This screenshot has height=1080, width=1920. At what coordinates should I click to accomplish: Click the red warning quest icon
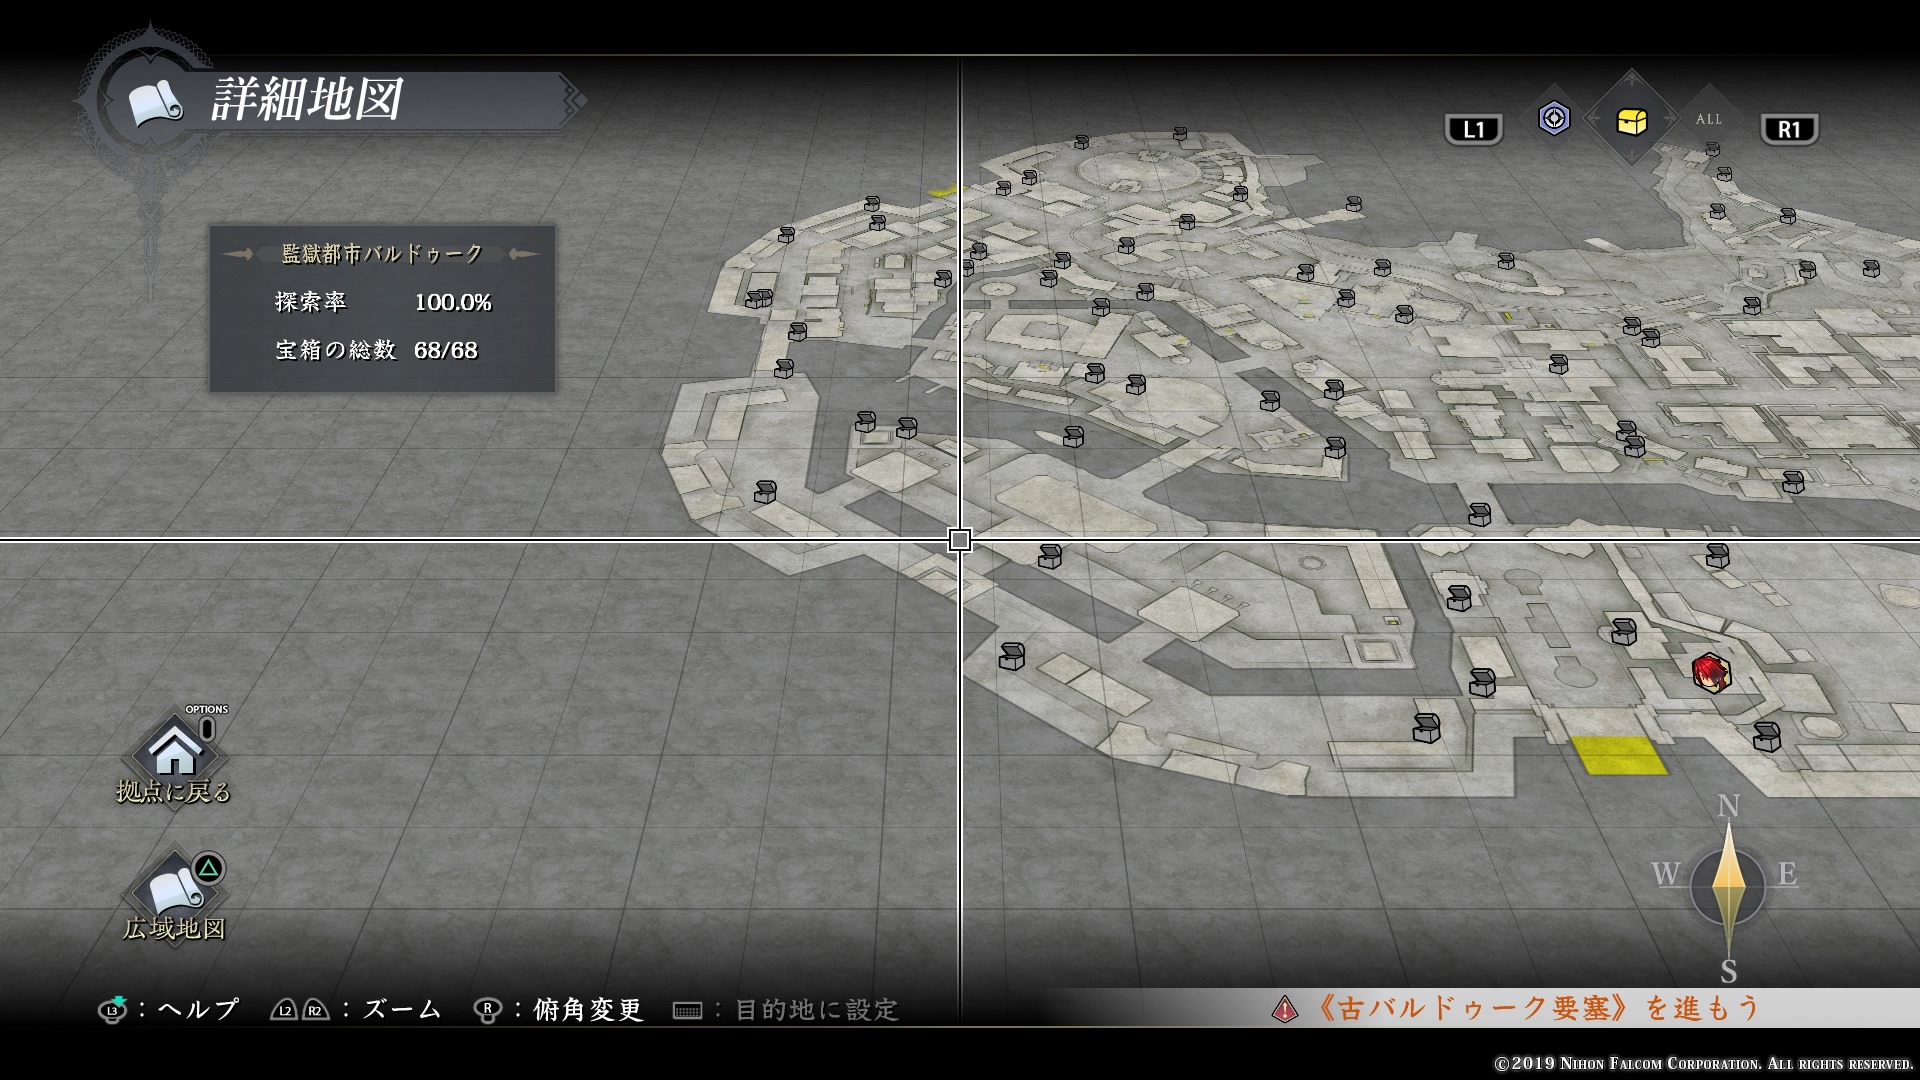click(1284, 1008)
